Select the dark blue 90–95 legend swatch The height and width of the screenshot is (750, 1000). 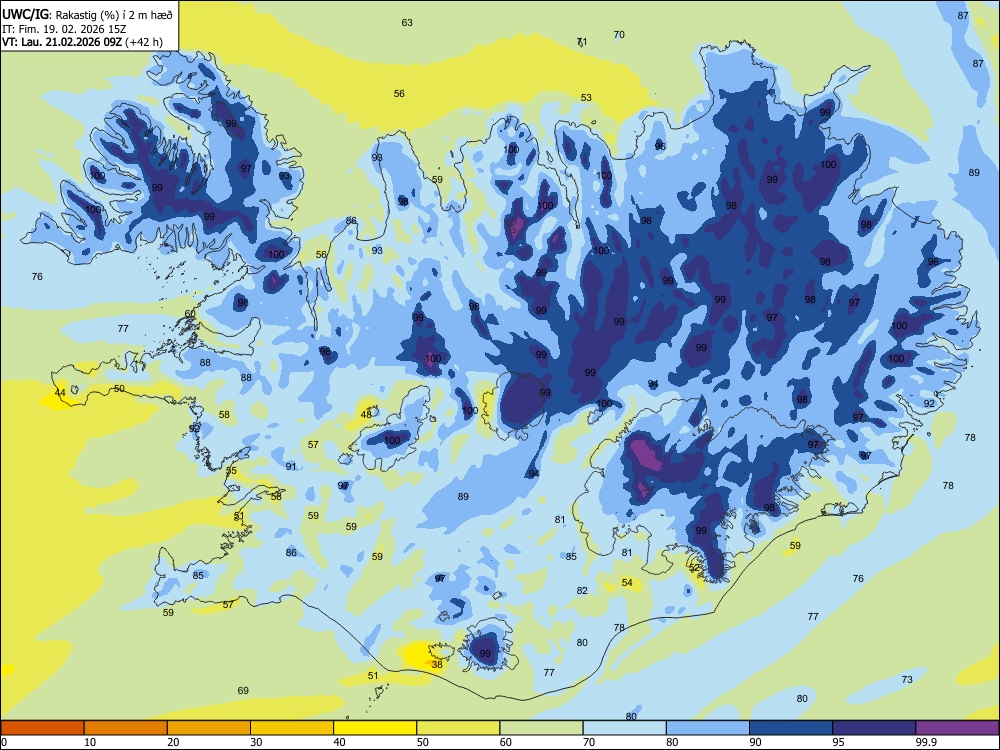pos(791,728)
